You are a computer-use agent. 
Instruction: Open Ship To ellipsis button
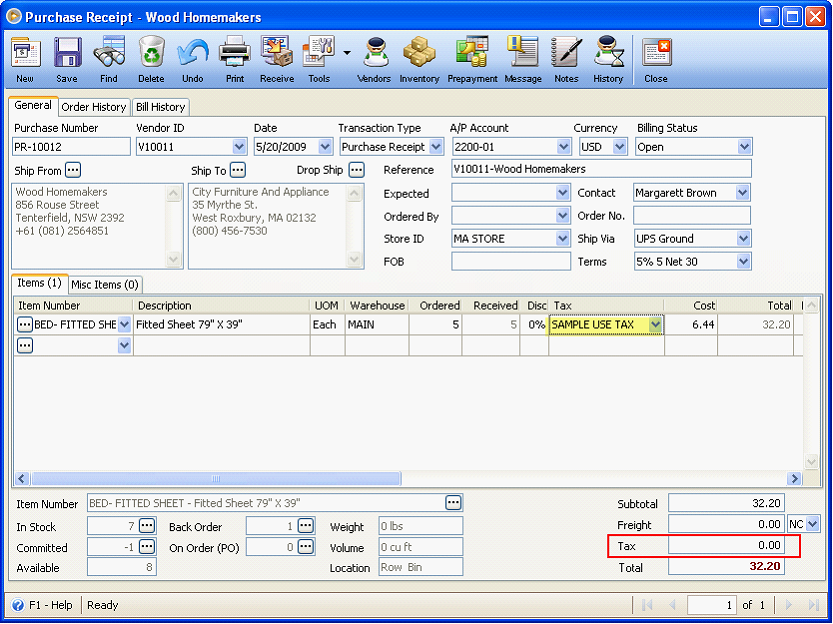pos(237,170)
